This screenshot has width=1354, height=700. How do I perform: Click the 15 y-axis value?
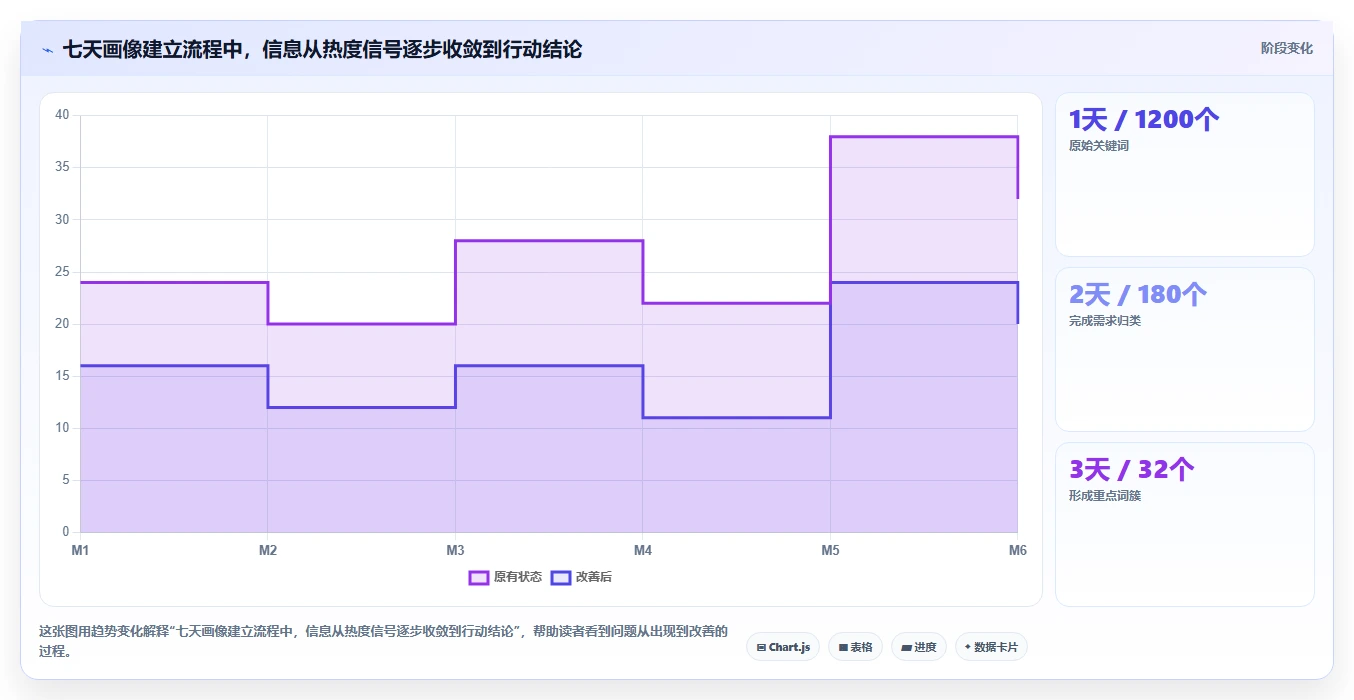click(x=62, y=376)
